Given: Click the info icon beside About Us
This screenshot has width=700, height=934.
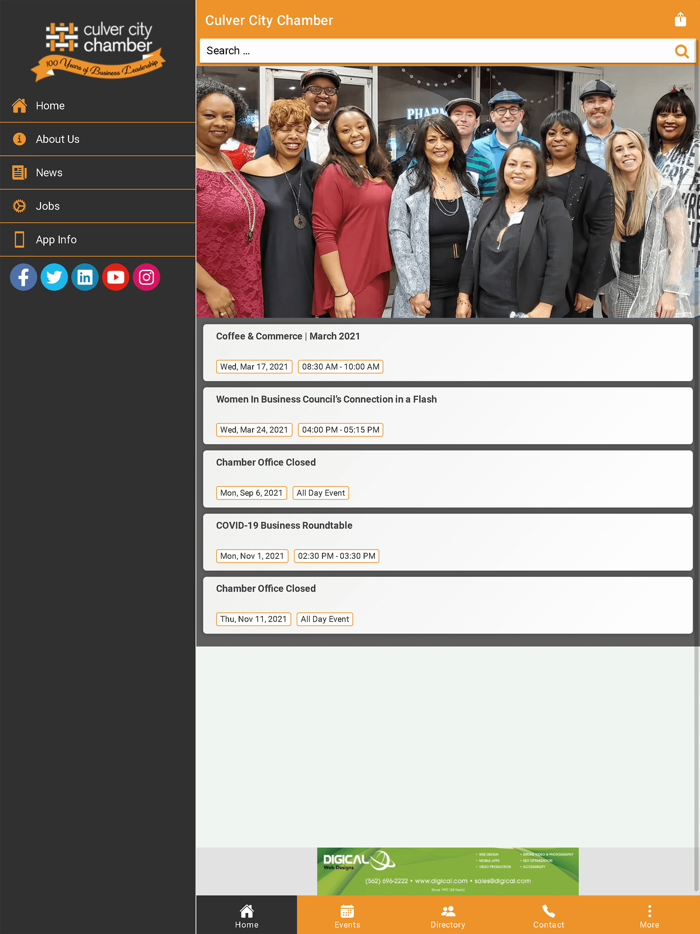Looking at the screenshot, I should (x=20, y=139).
